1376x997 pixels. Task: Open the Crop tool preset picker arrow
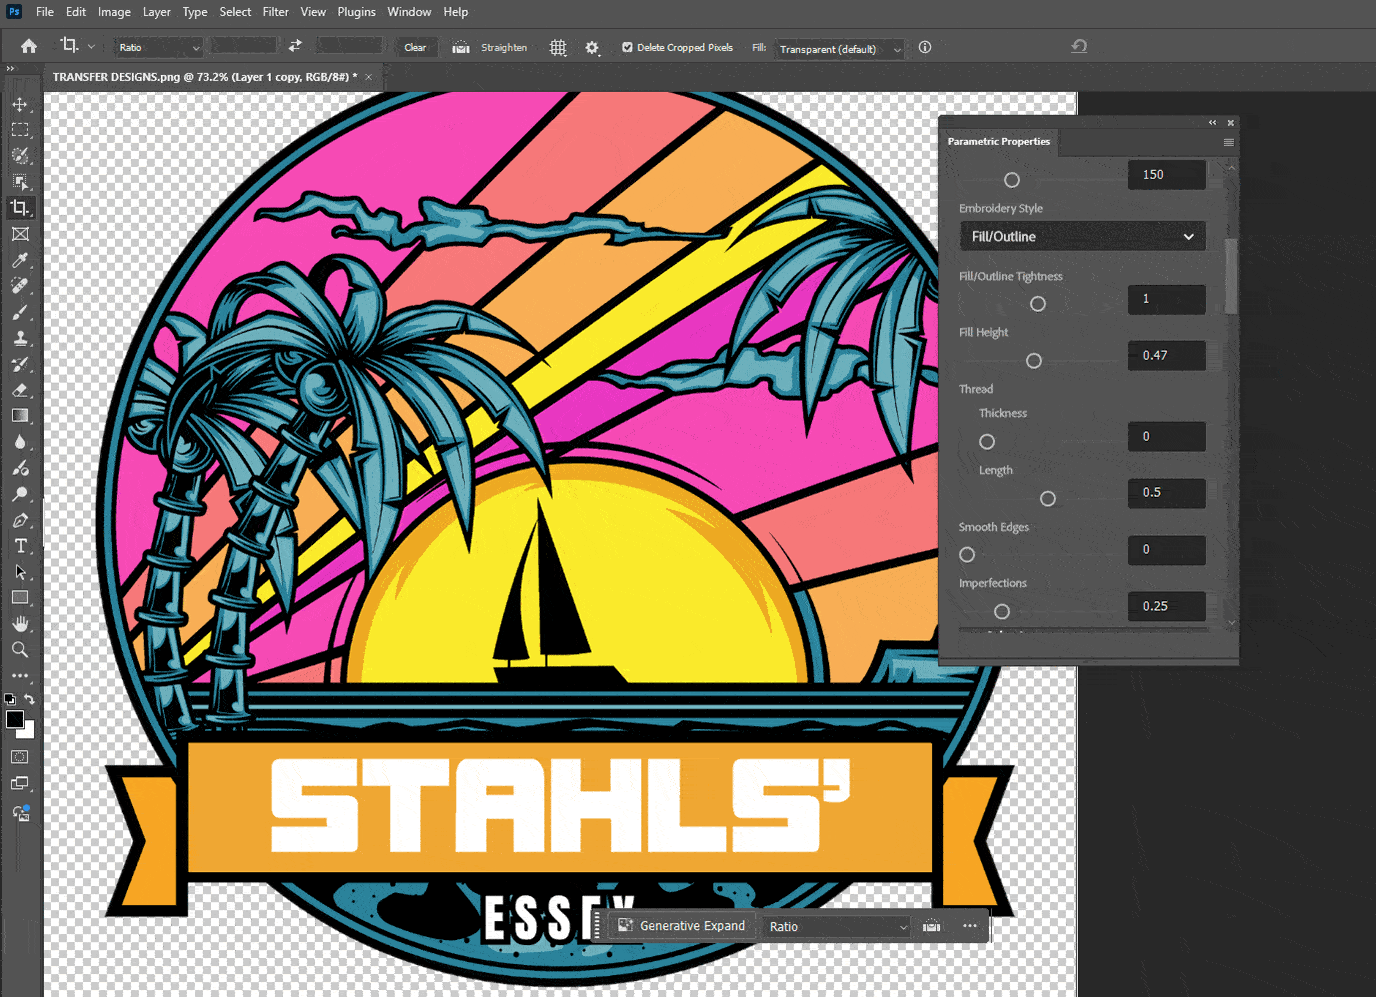pyautogui.click(x=91, y=46)
